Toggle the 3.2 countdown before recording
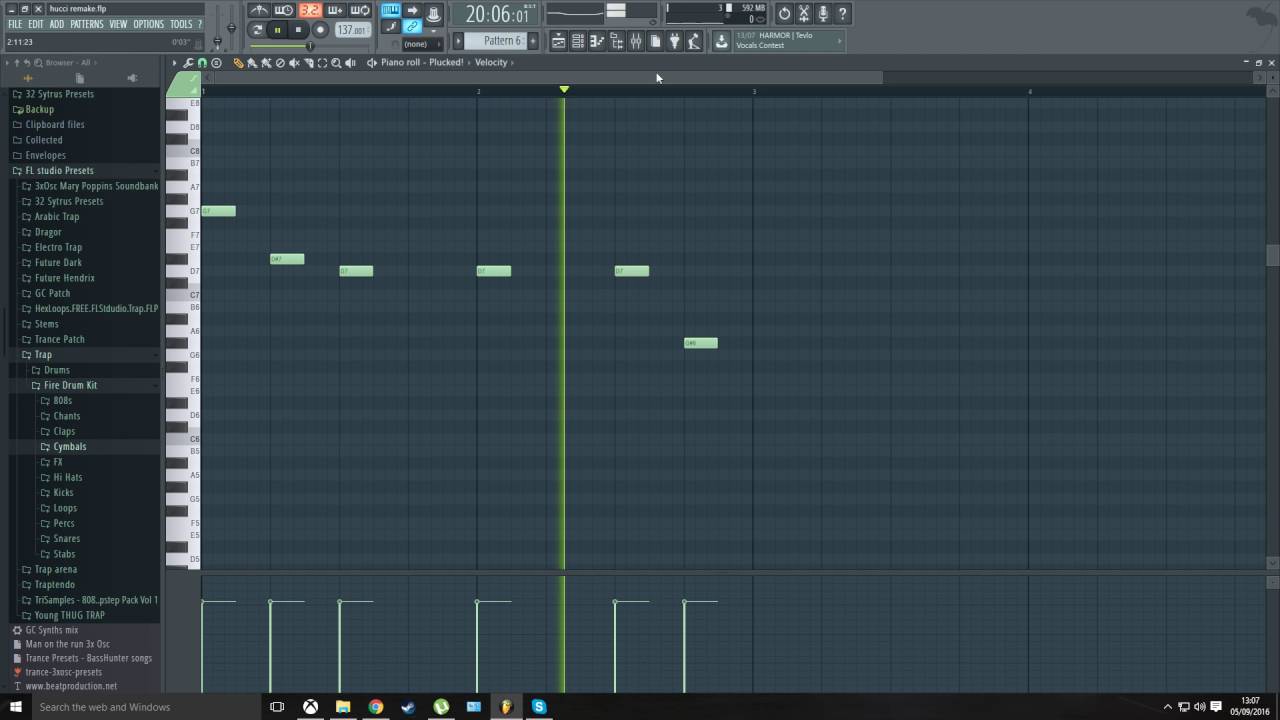This screenshot has width=1280, height=720. (x=310, y=11)
